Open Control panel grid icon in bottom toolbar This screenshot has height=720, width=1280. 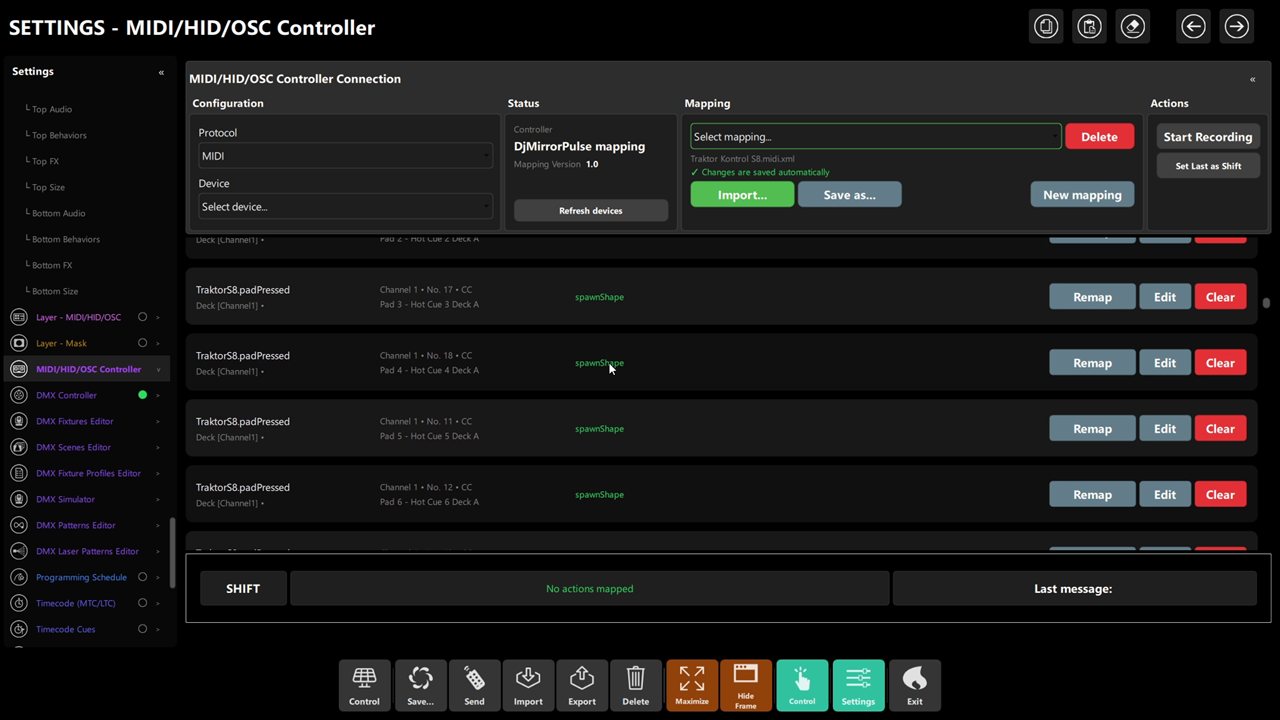[364, 686]
